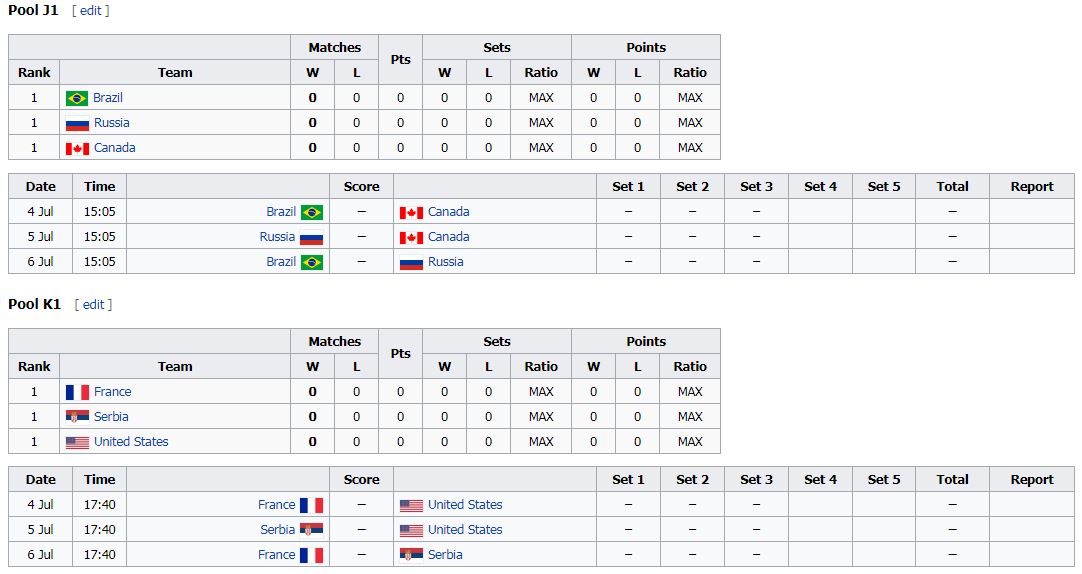Viewport: 1082px width, 574px height.
Task: Open Serbia link in Pool K1 standings table
Action: 111,416
